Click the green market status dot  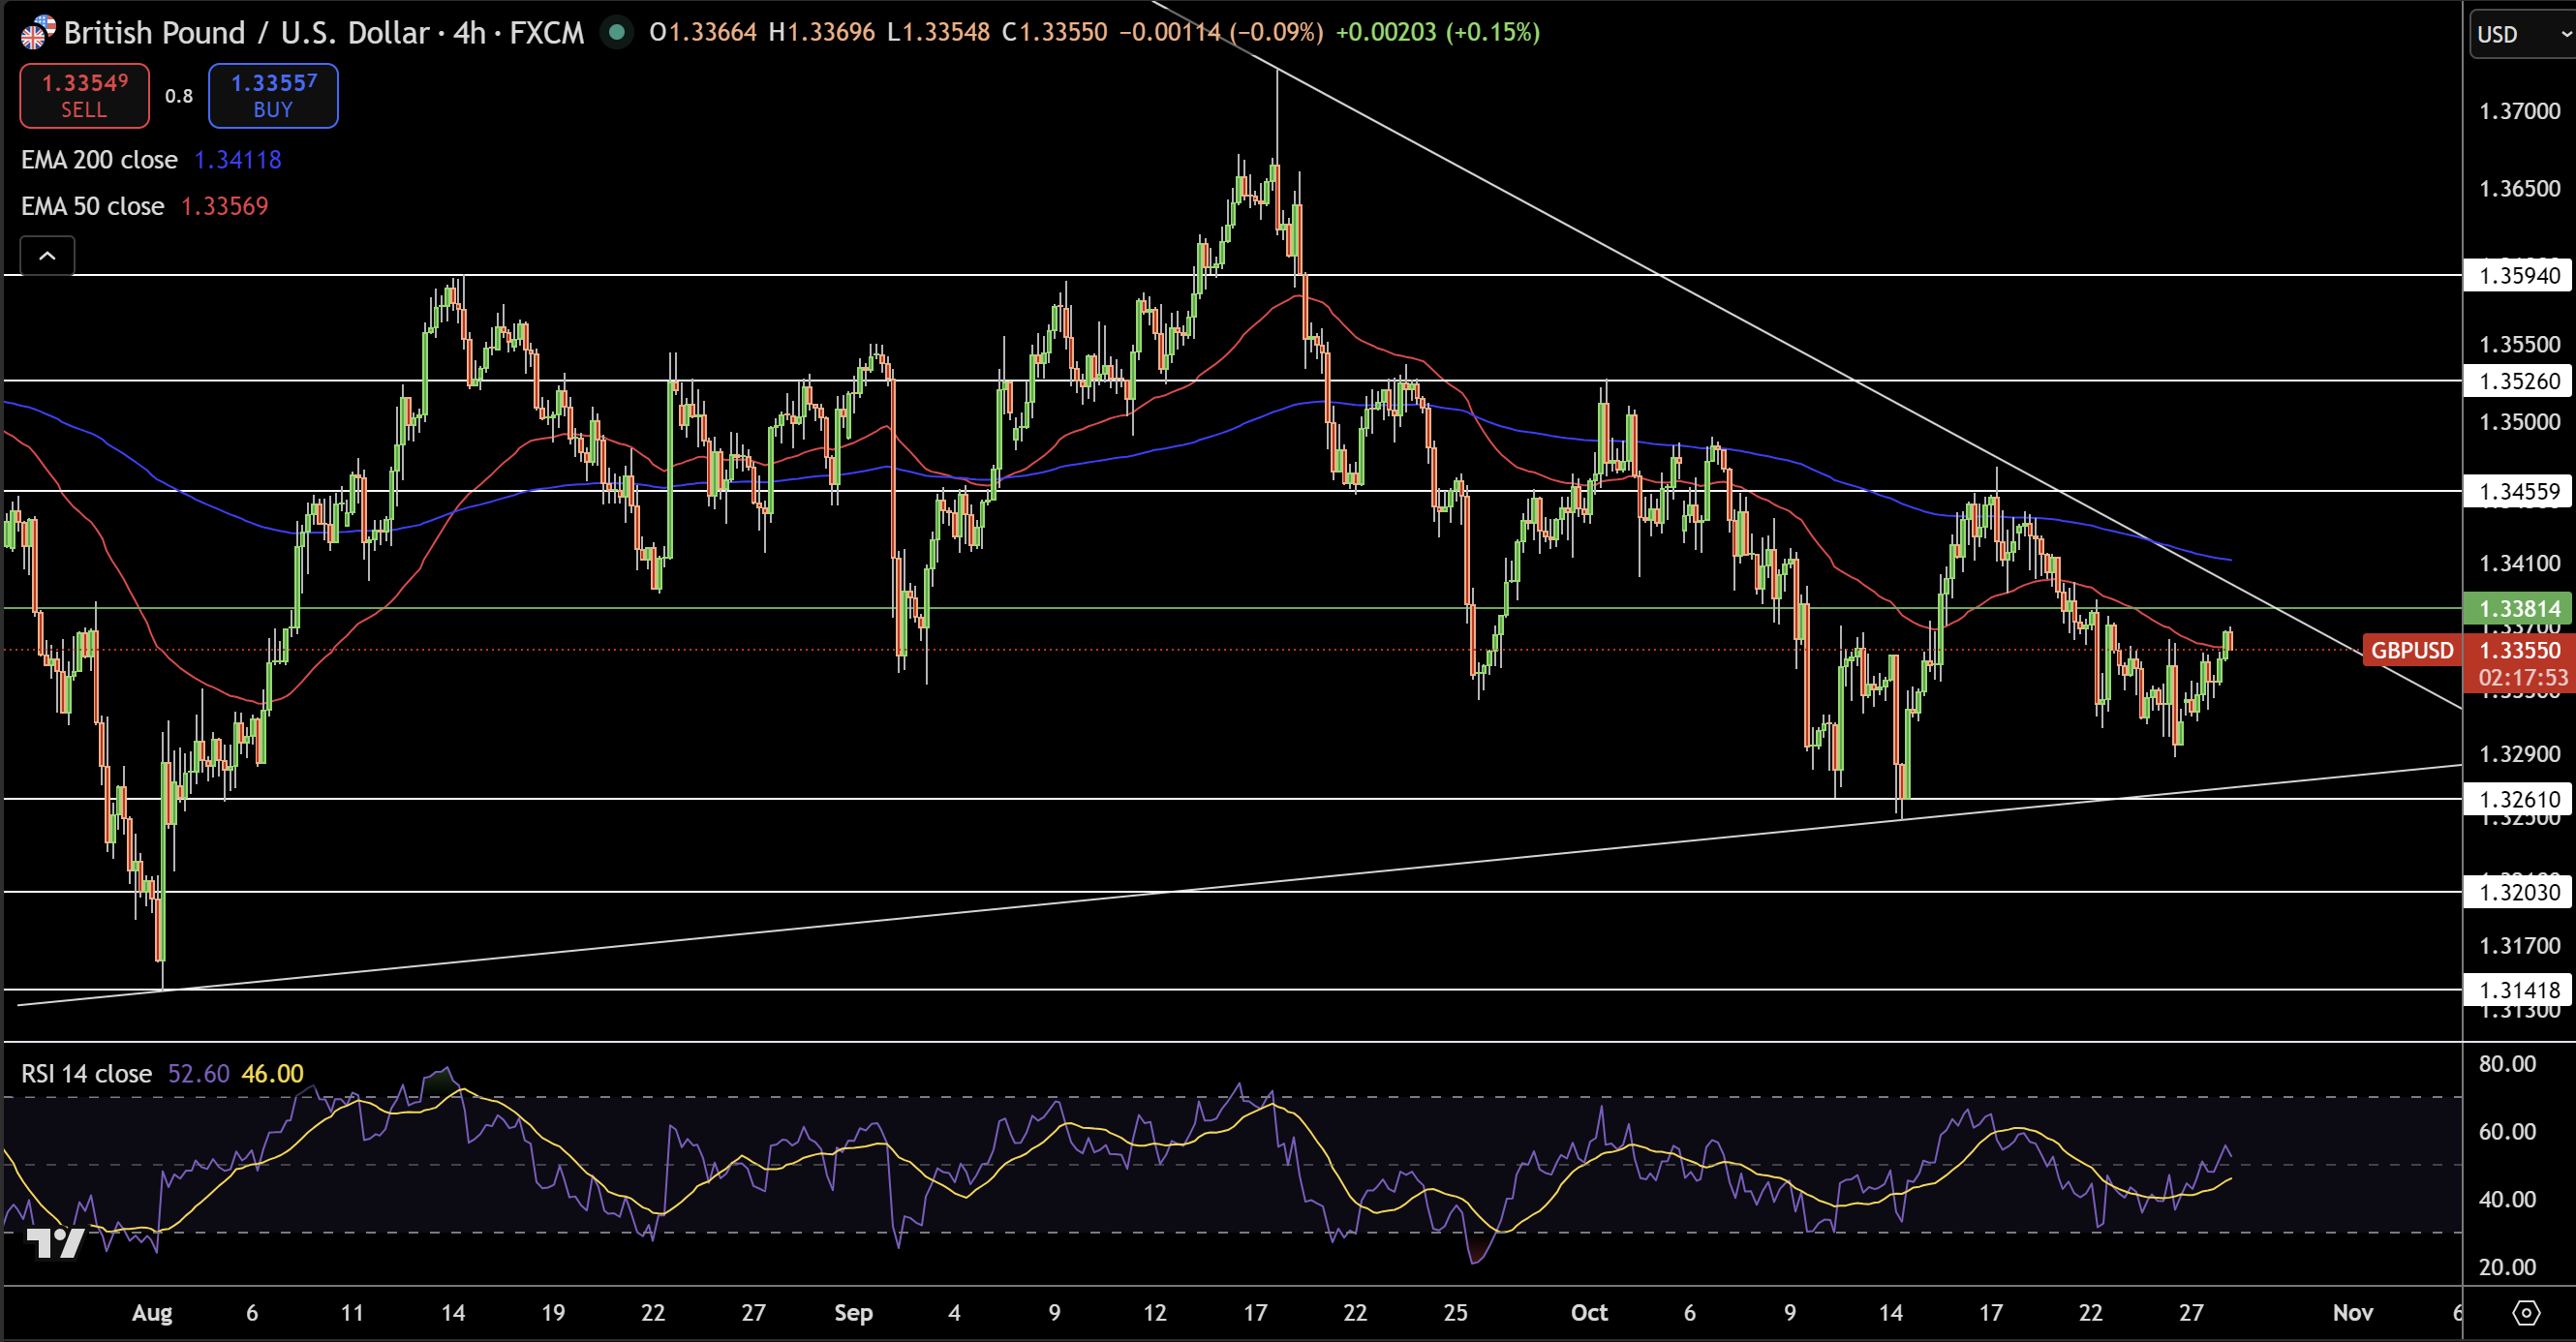click(616, 32)
